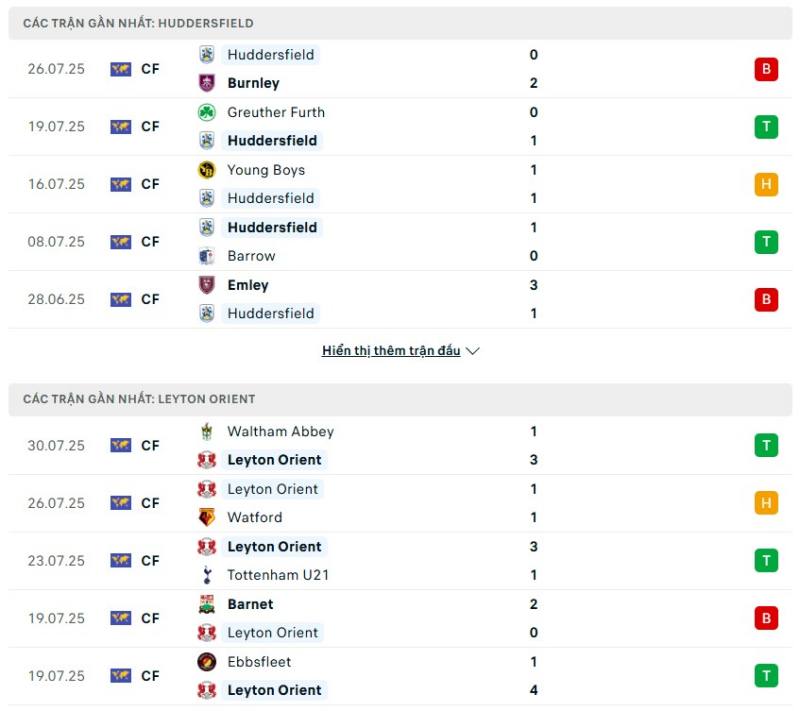
Task: Open the Leyton Orient team link vs Watford
Action: 272,489
